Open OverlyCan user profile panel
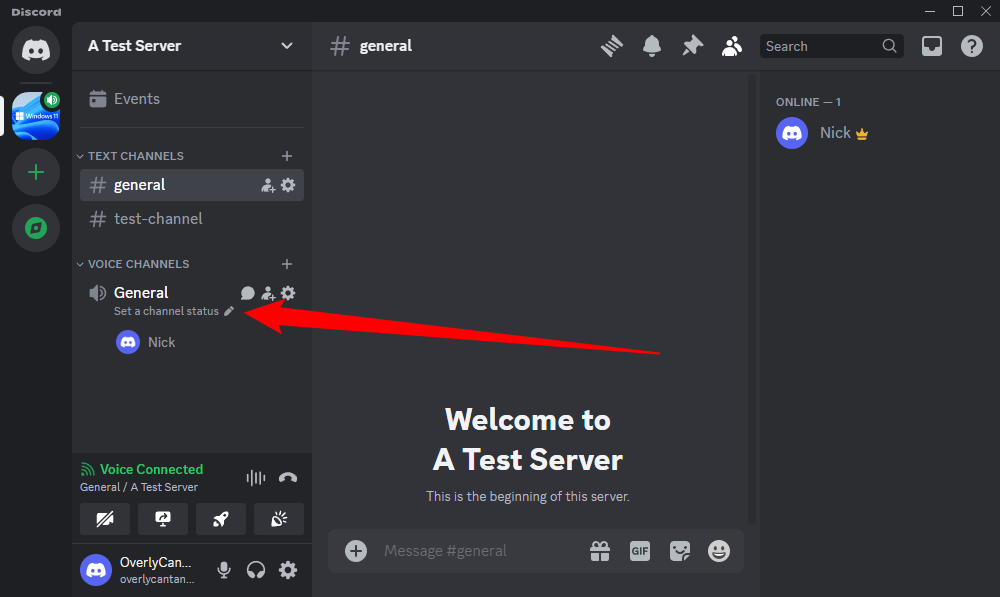The height and width of the screenshot is (597, 1000). pos(140,570)
